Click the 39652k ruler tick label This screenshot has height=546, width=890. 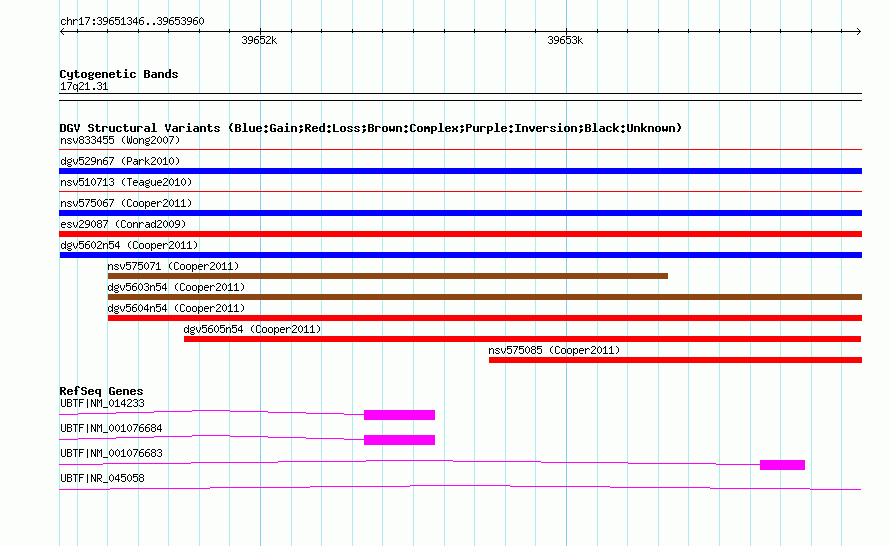[259, 40]
